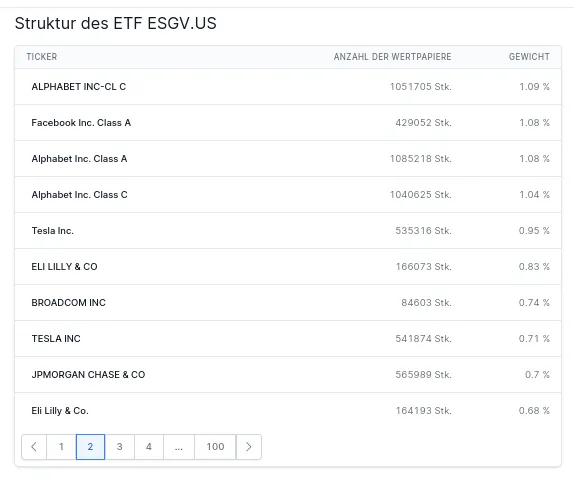Click the 0.74 % weight value

(x=534, y=303)
